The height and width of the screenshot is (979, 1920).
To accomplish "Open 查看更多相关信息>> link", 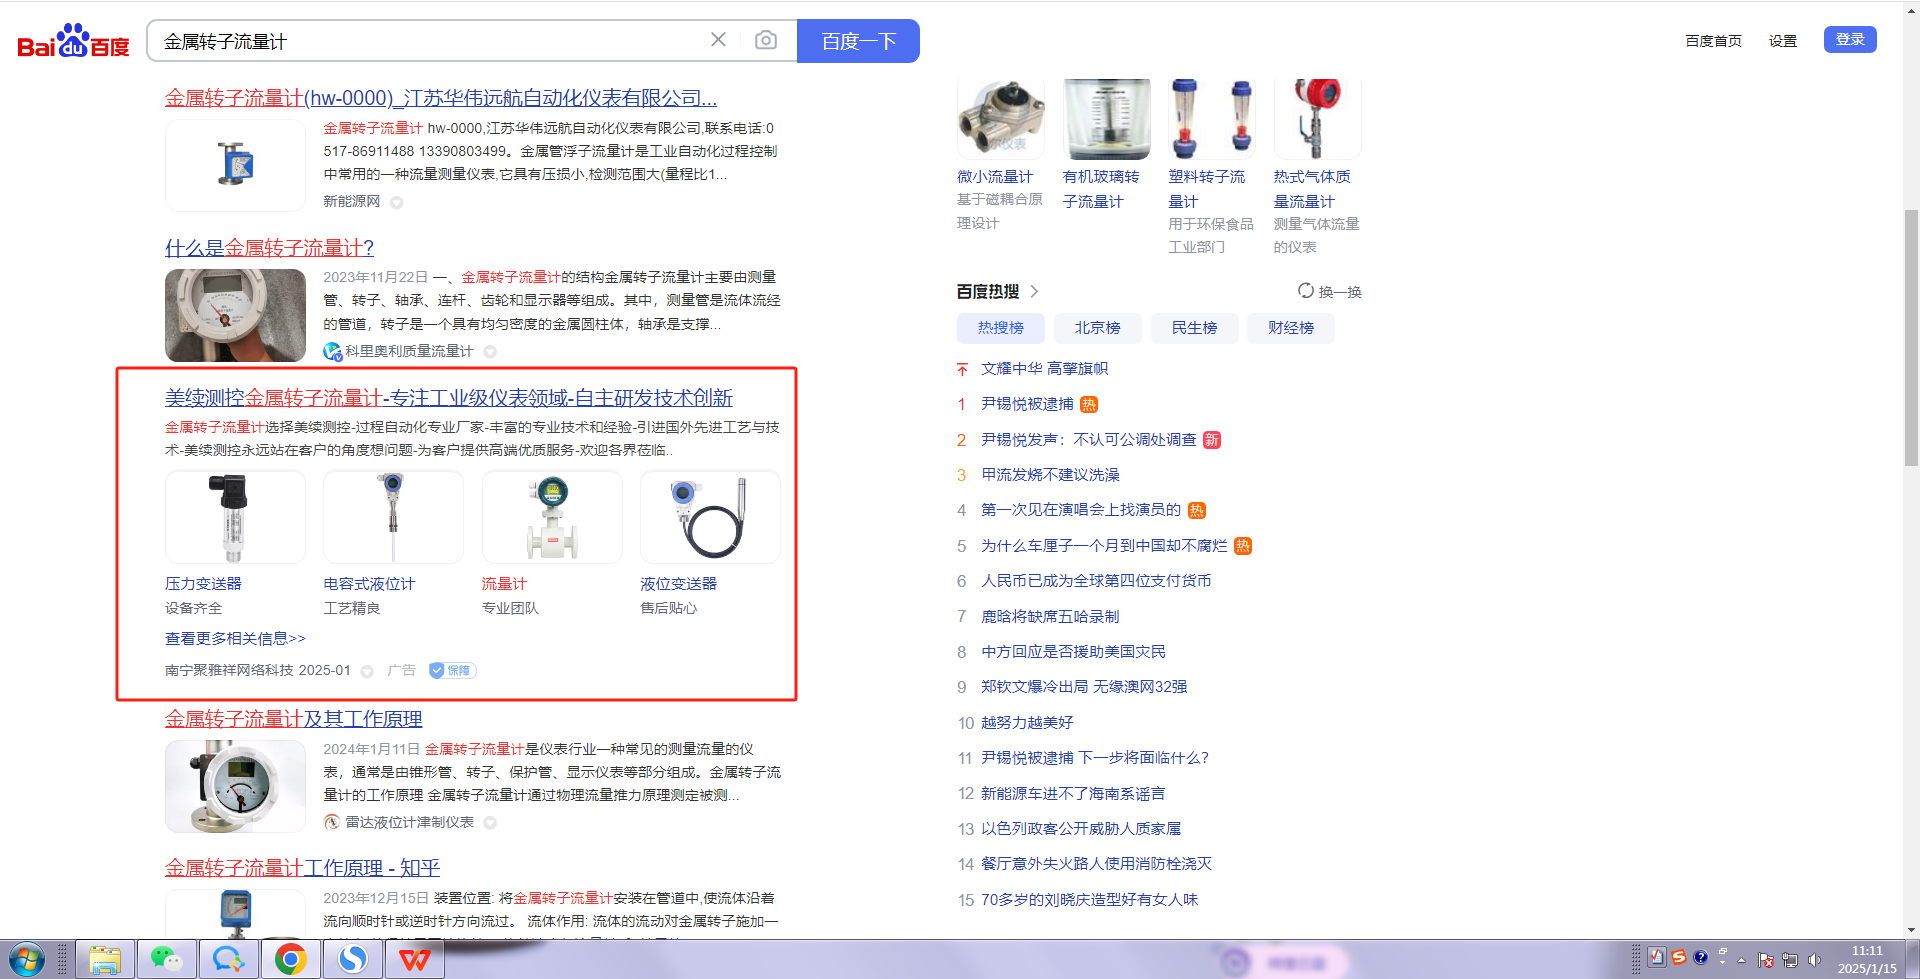I will [x=235, y=639].
